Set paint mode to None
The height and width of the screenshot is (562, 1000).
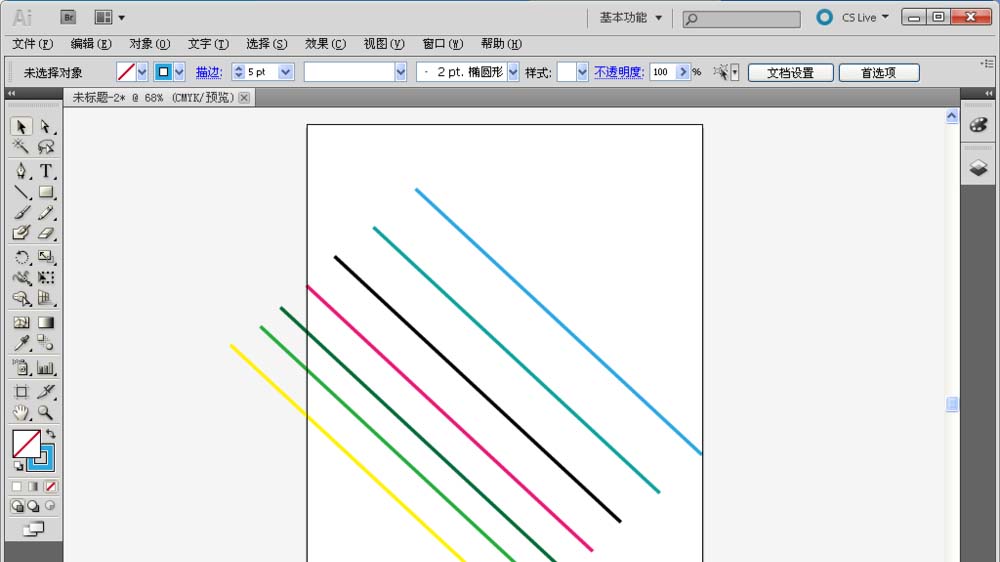coord(50,487)
